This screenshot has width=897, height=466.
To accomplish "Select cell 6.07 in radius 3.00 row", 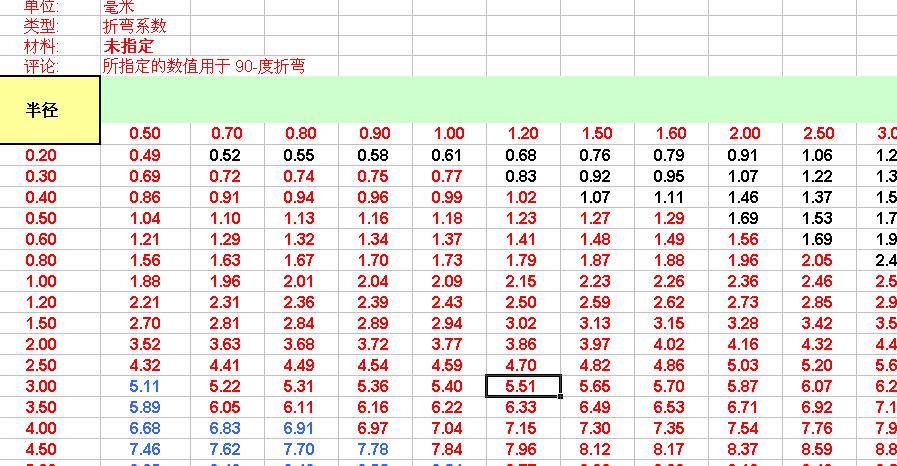I will click(817, 386).
